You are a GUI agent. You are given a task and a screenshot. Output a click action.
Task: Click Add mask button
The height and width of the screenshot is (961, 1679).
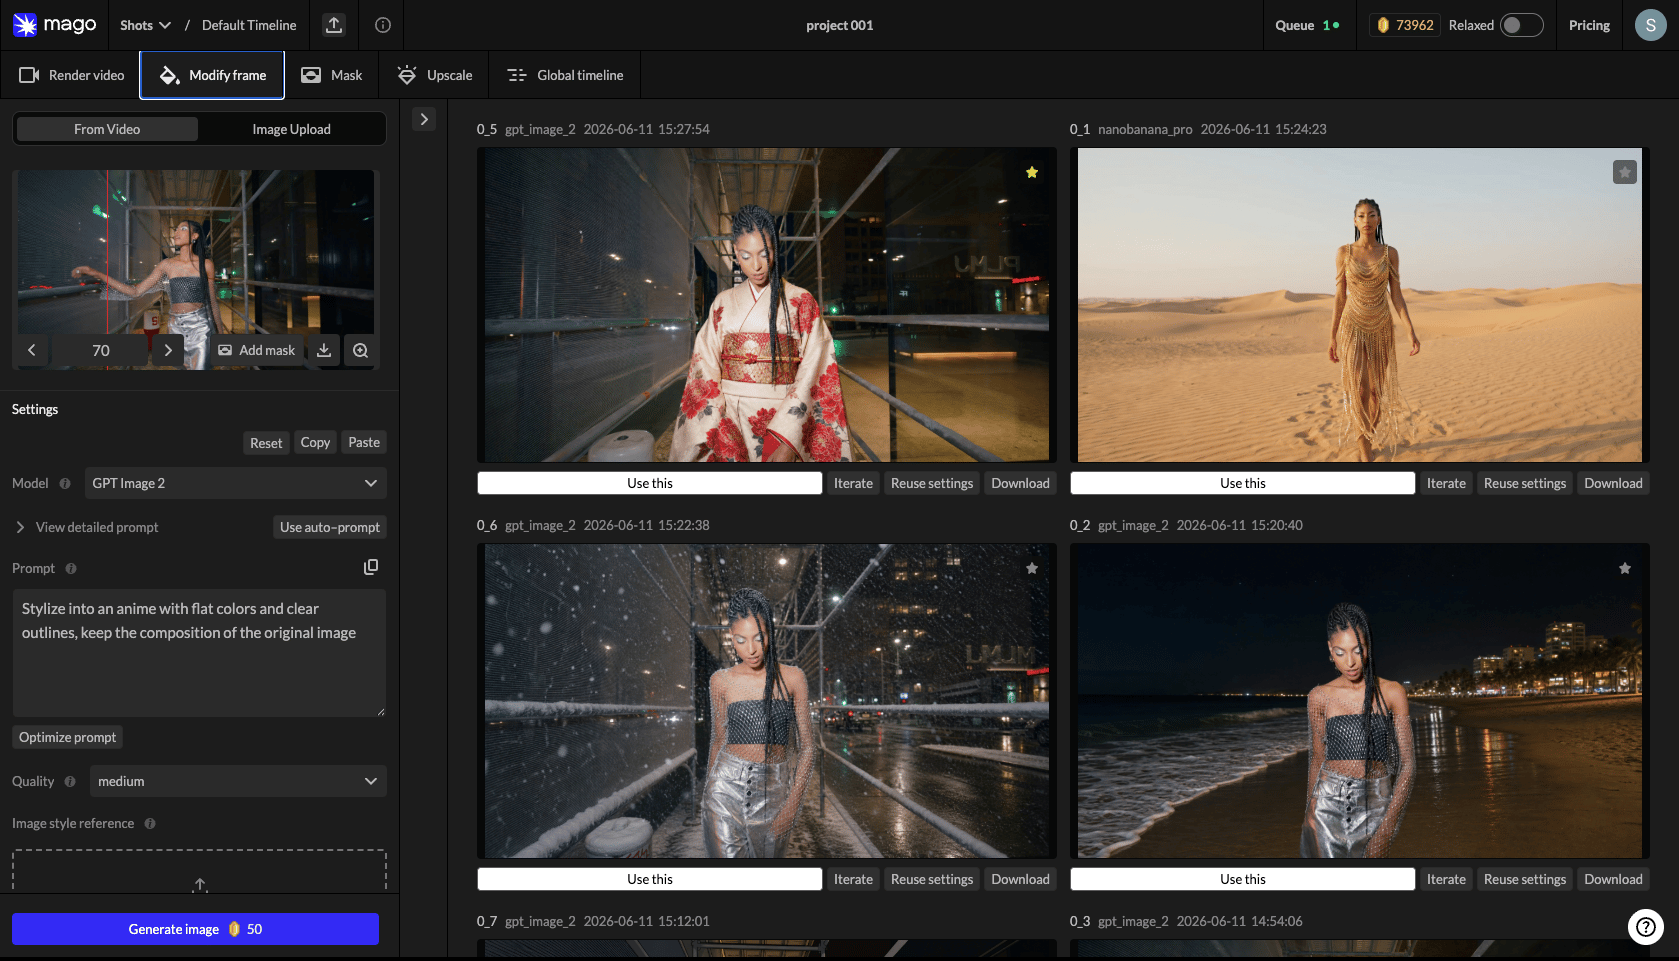pos(257,350)
